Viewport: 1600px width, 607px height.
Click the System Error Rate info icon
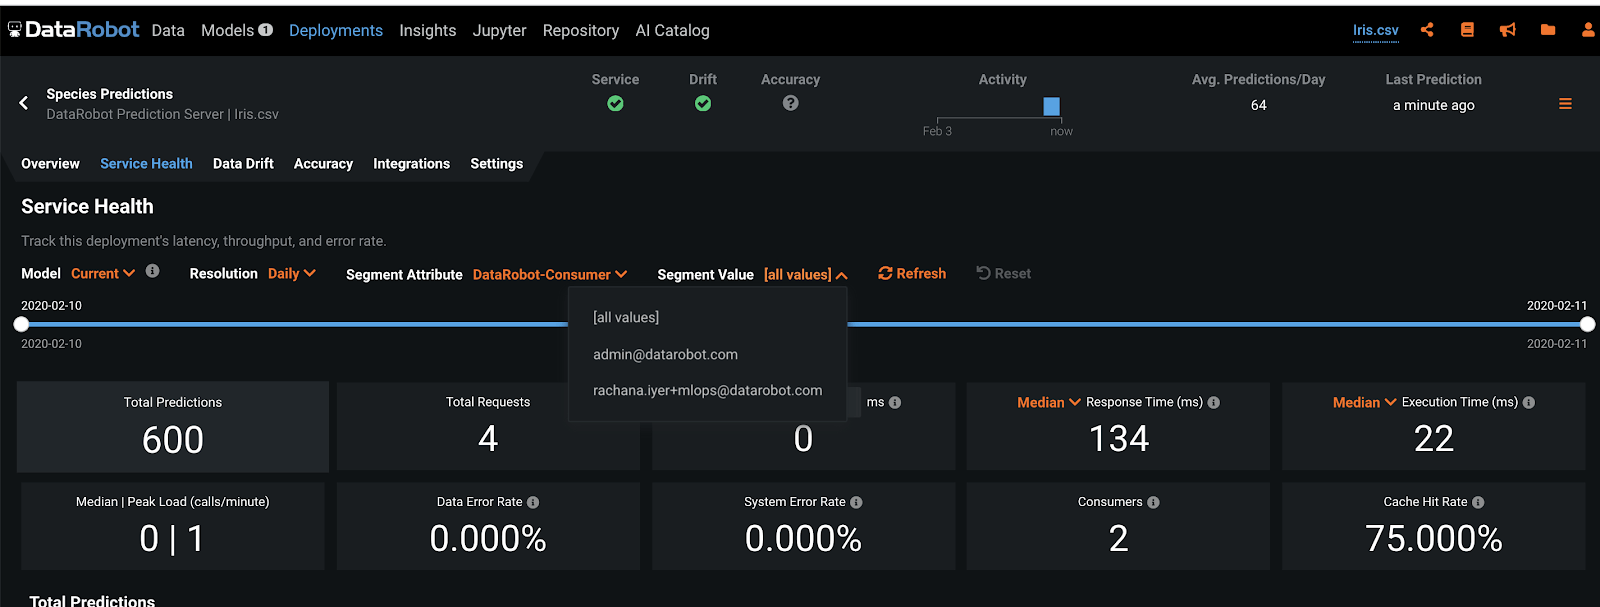(856, 502)
